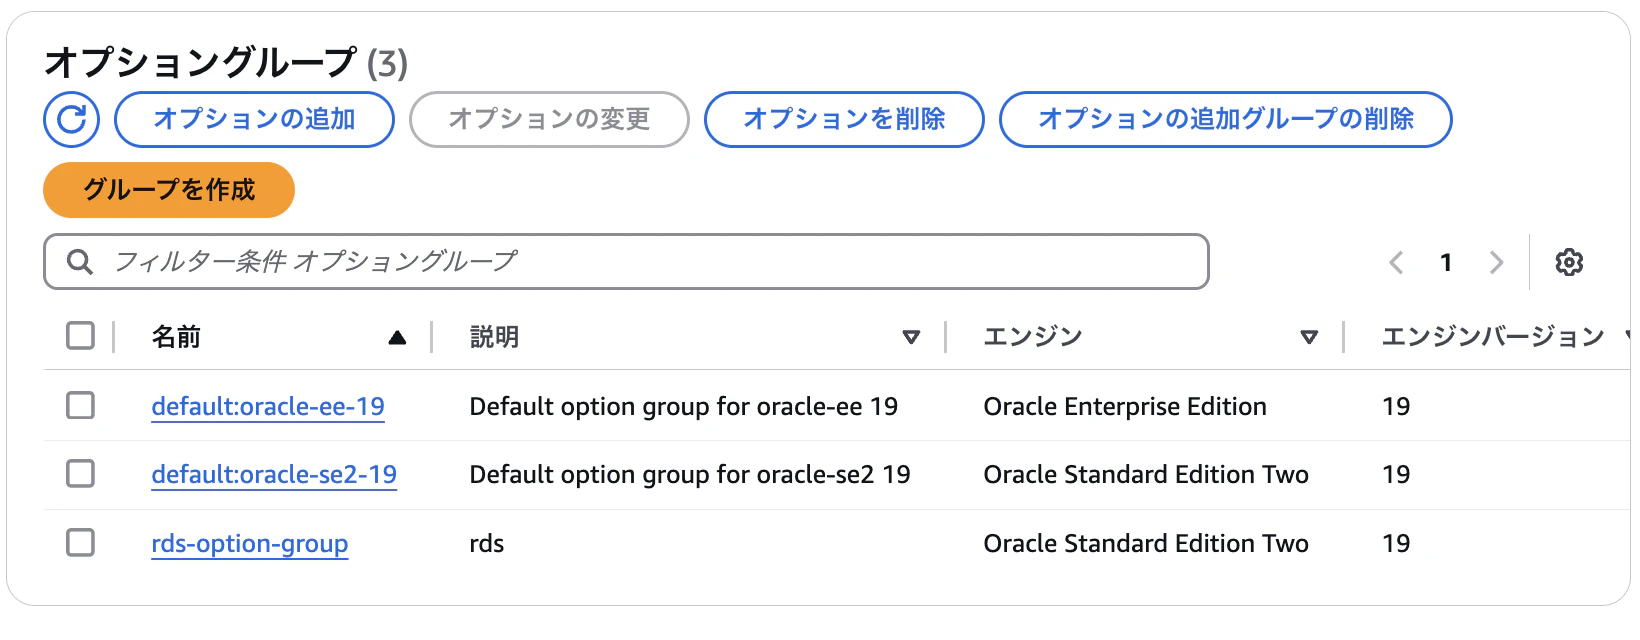Click 'Oracle Enterprise Edition' engine cell
Viewport: 1640px width, 640px height.
pyautogui.click(x=1125, y=407)
